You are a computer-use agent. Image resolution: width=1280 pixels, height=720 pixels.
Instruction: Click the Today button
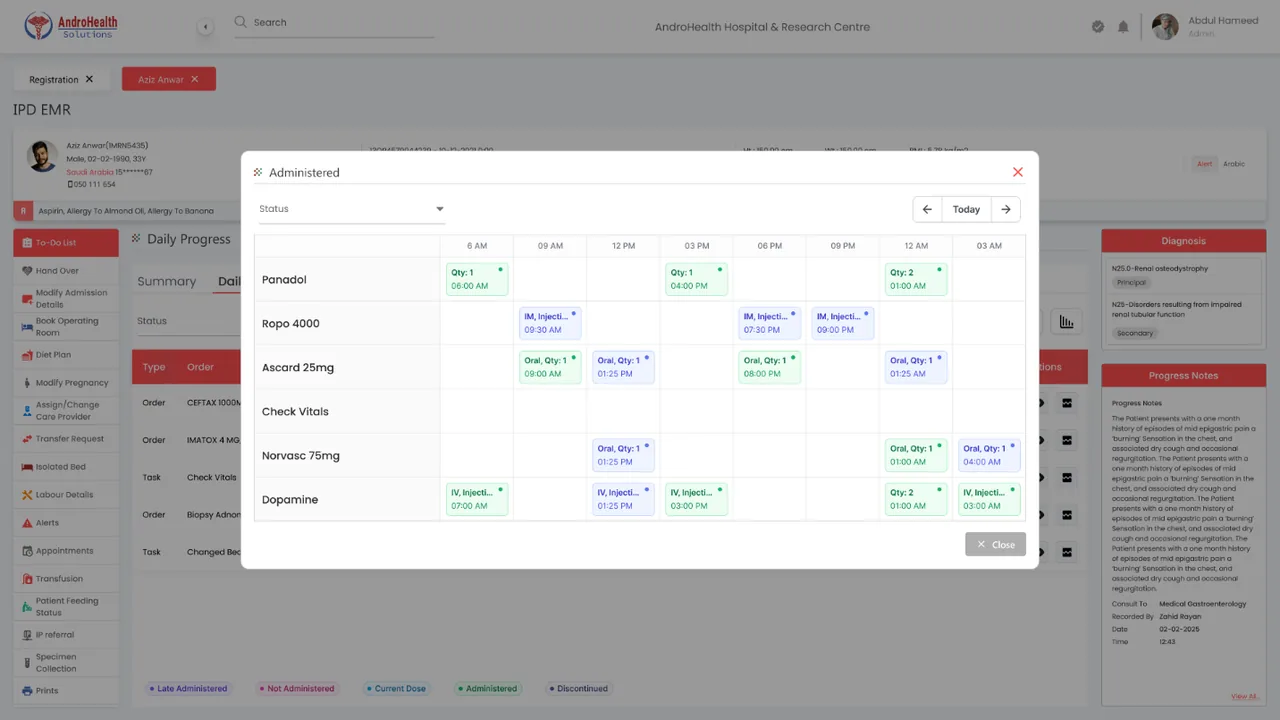coord(966,209)
